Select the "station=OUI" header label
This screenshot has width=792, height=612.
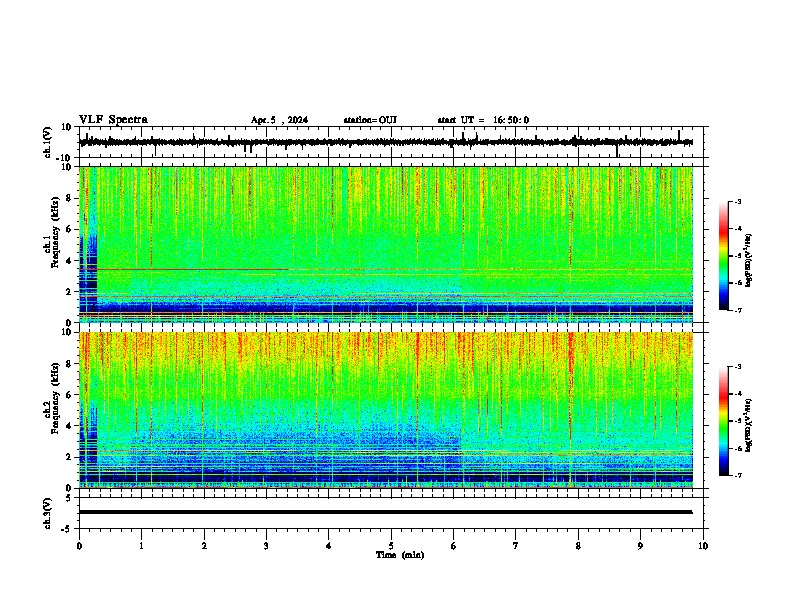(370, 120)
